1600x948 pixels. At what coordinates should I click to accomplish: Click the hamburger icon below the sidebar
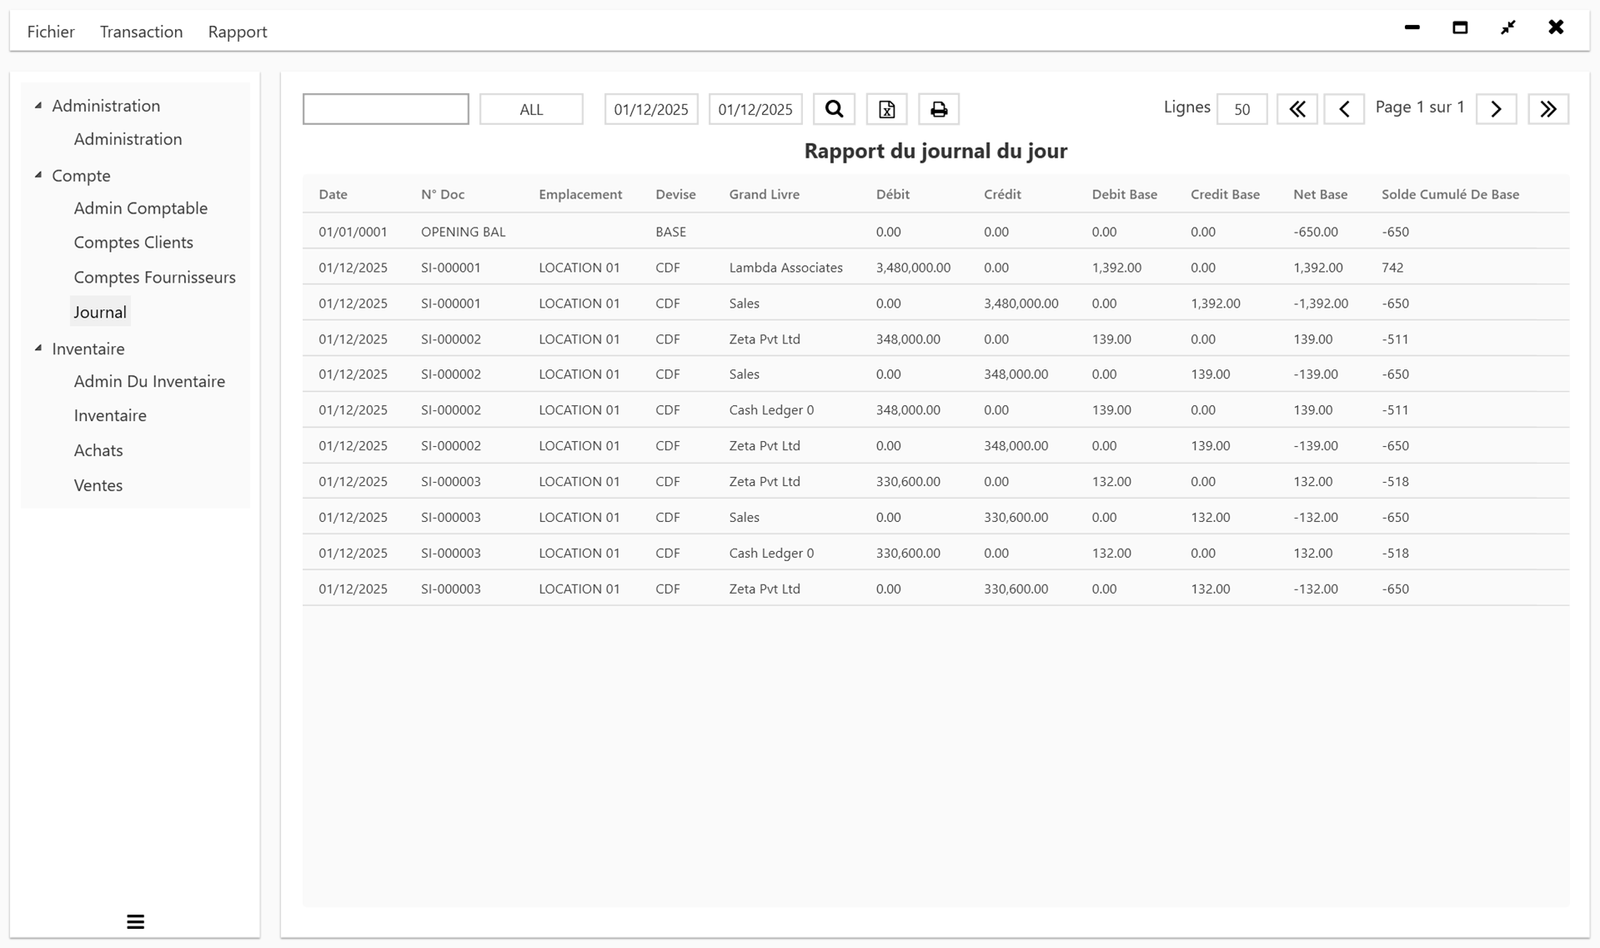pos(135,920)
